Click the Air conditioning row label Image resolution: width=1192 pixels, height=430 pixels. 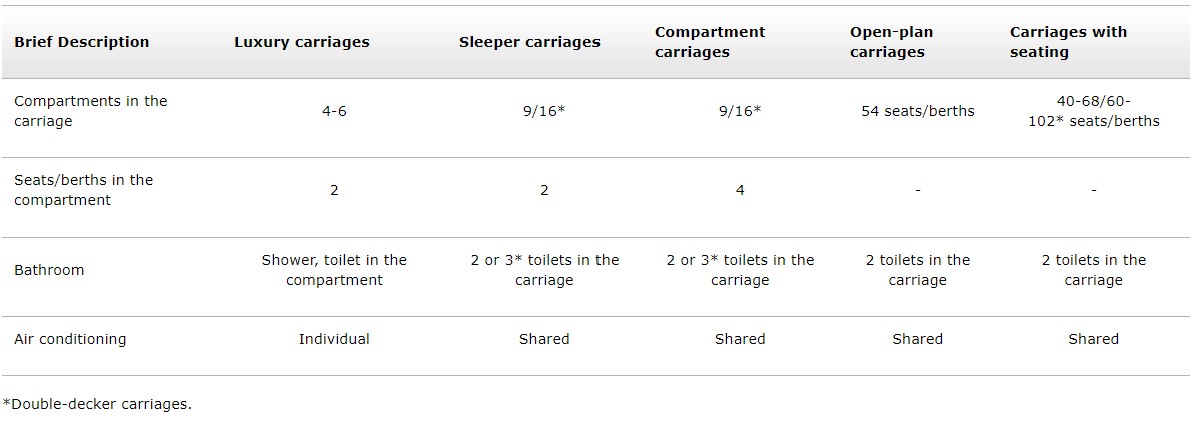click(x=70, y=339)
